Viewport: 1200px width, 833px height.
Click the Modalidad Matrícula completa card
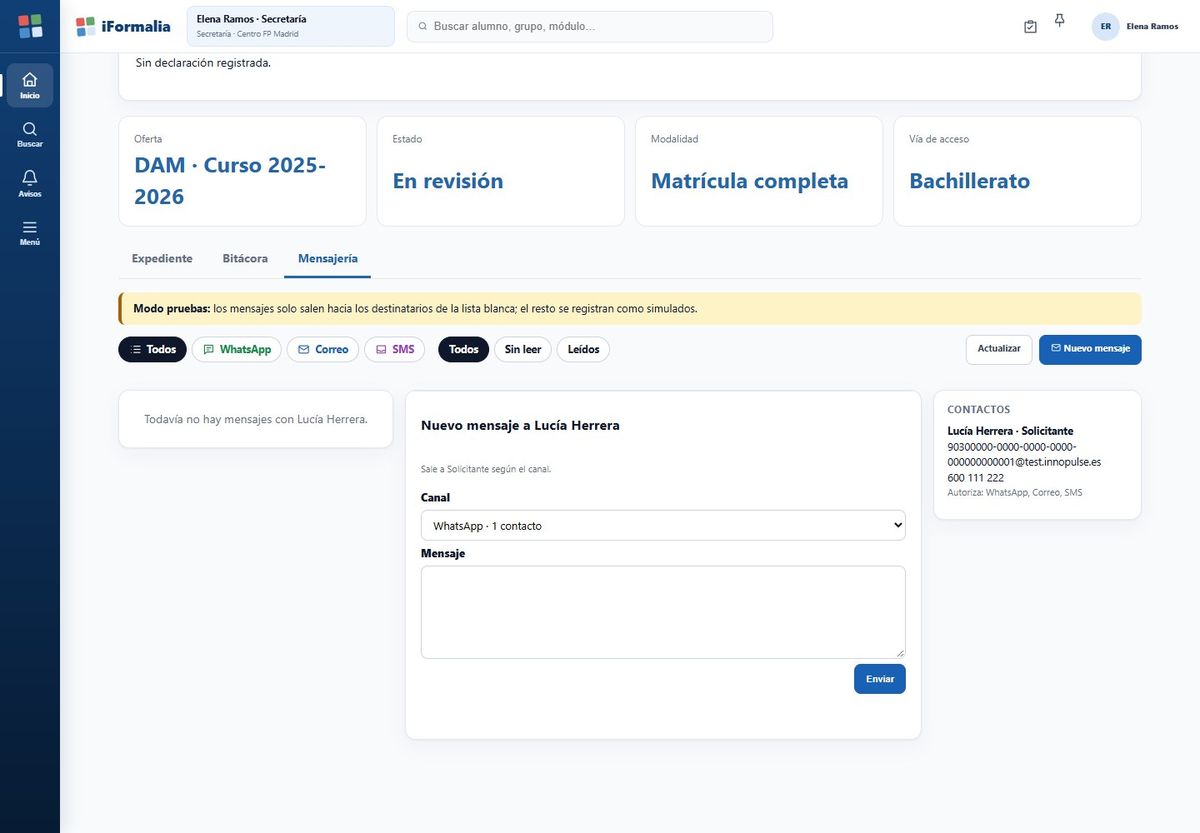(x=759, y=172)
